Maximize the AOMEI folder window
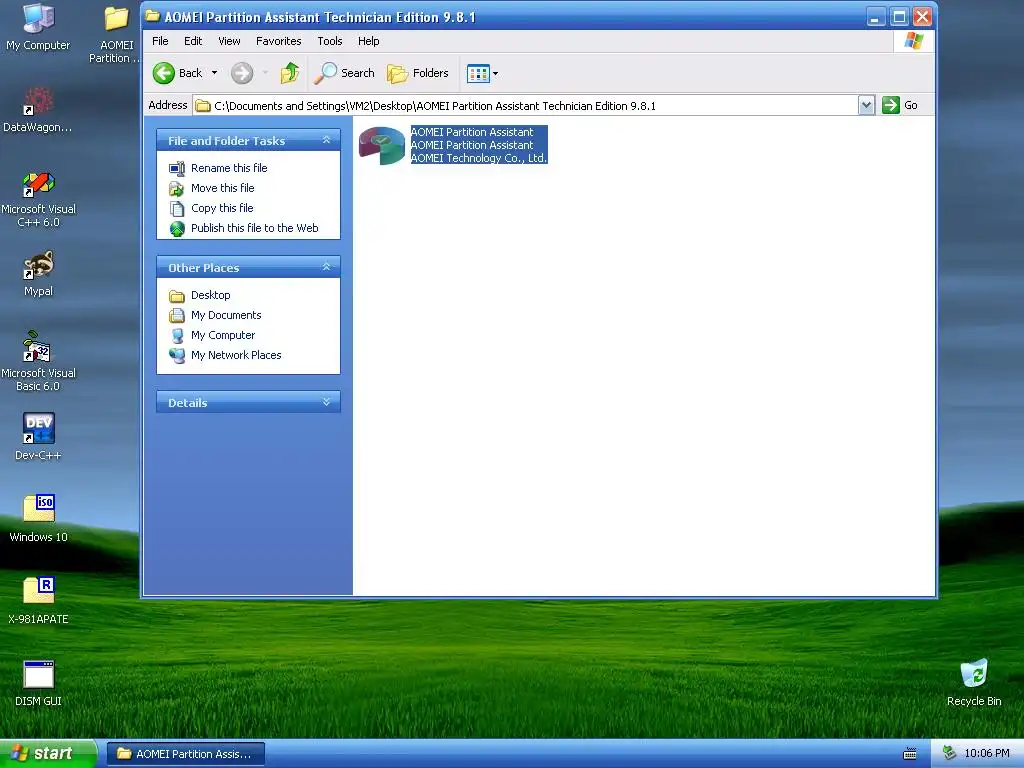This screenshot has width=1024, height=768. [x=899, y=17]
